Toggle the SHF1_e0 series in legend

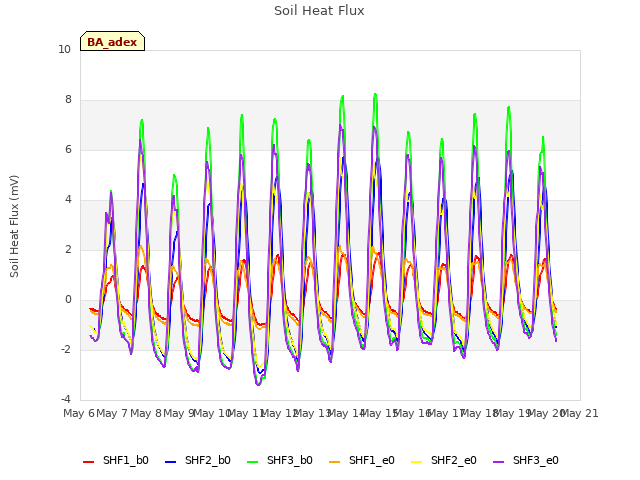(362, 460)
